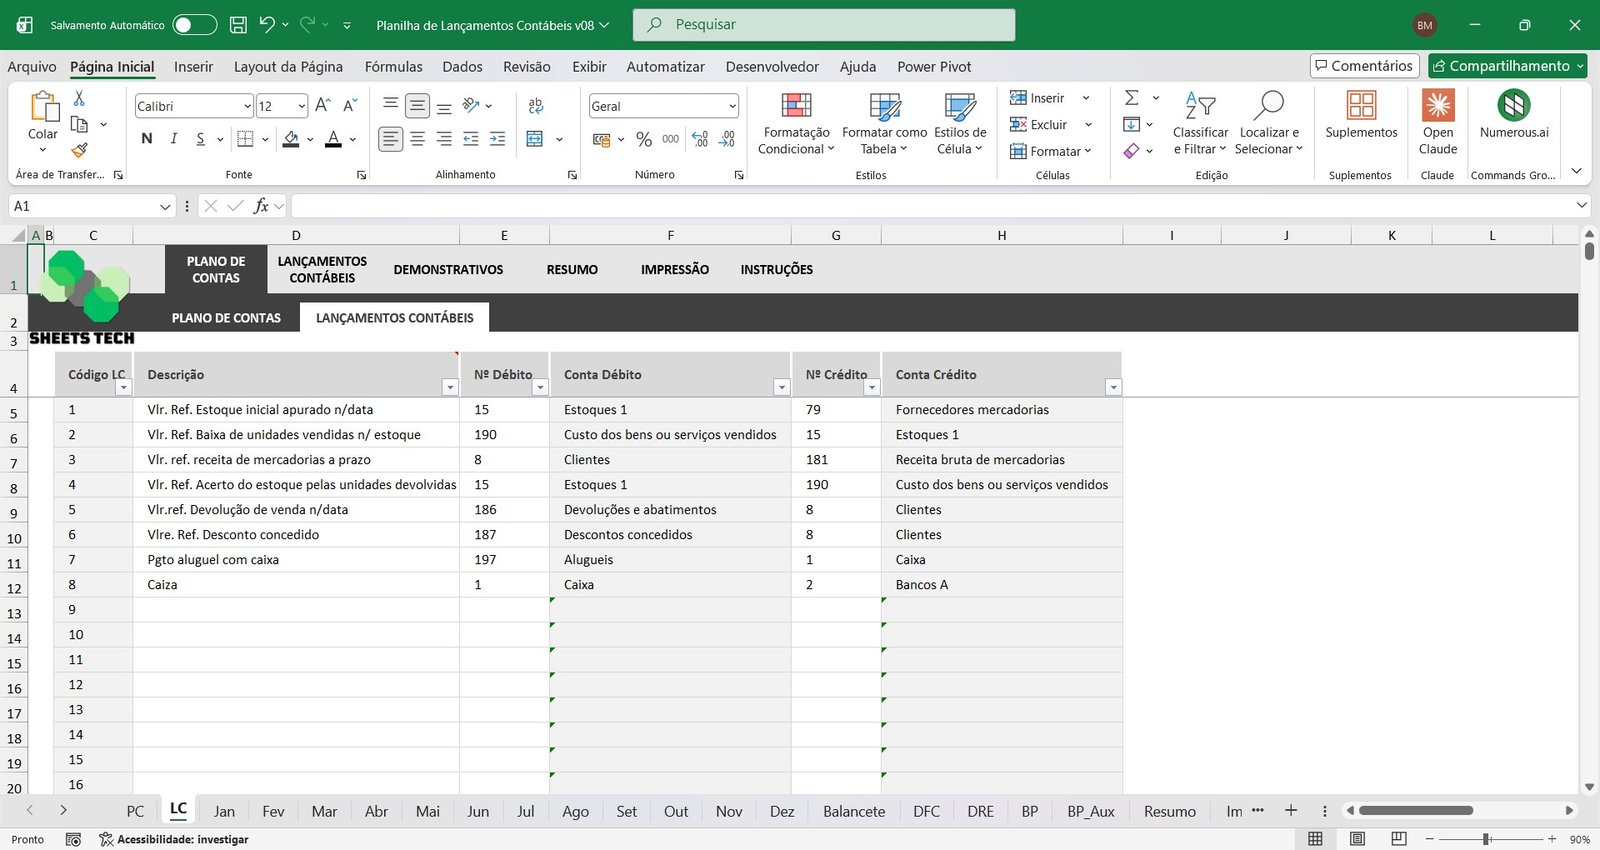Screen dimensions: 1600x850
Task: Click the Save icon in title bar
Action: tap(238, 25)
